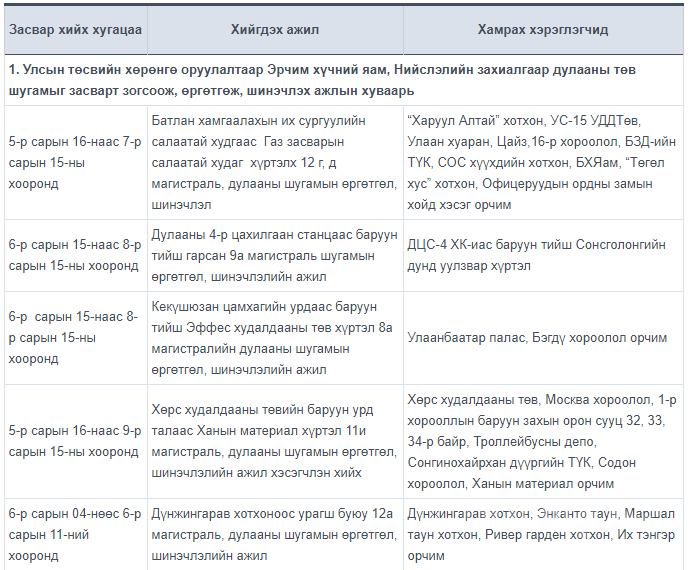690x570 pixels.
Task: Click the date cell in the Кекүшюзан row
Action: 74,338
